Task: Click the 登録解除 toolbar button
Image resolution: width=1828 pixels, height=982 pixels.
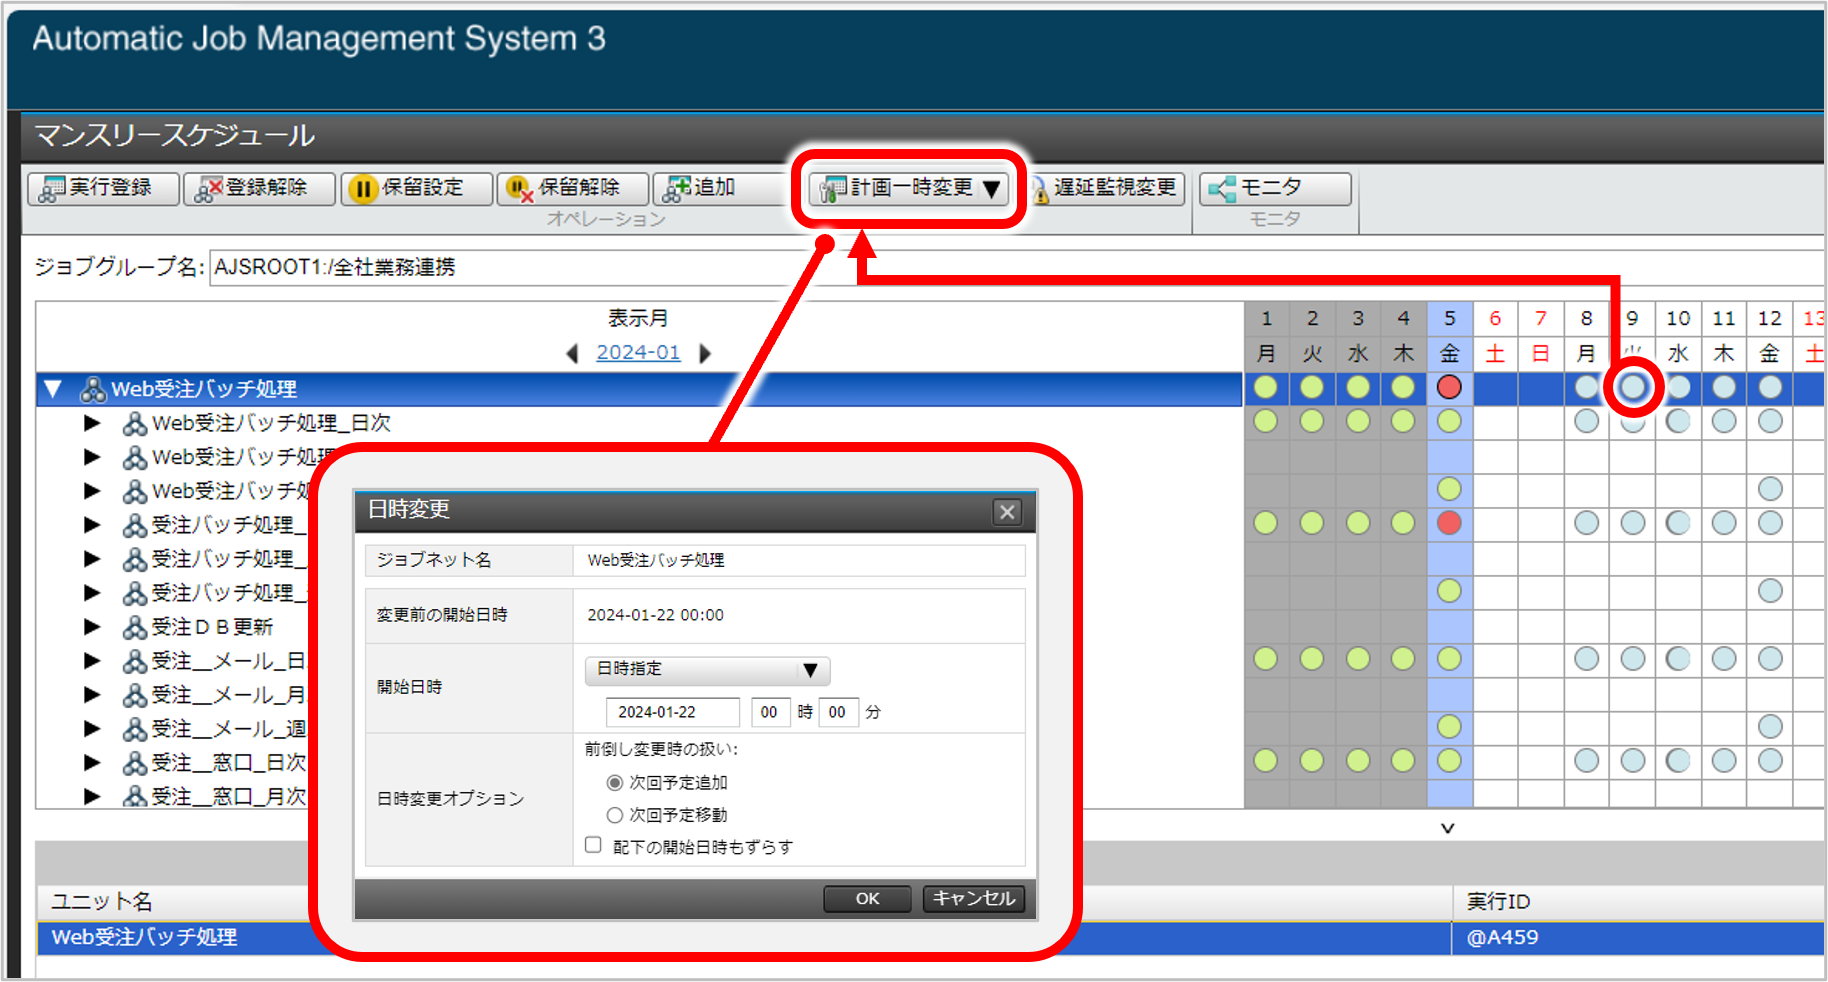Action: point(259,188)
